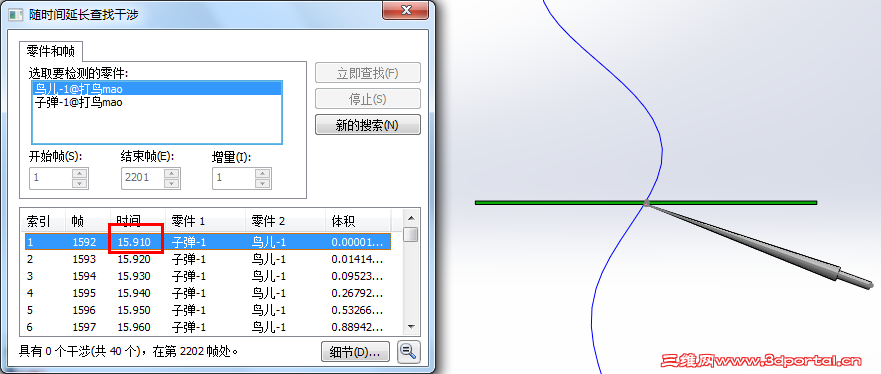Screen dimensions: 881x374
Task: Click the magnifier zoom icon button
Action: (x=408, y=352)
